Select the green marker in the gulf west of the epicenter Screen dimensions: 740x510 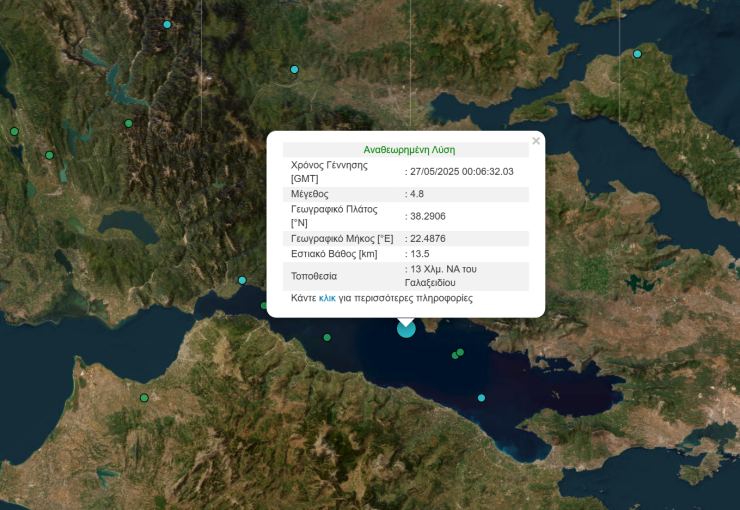327,337
